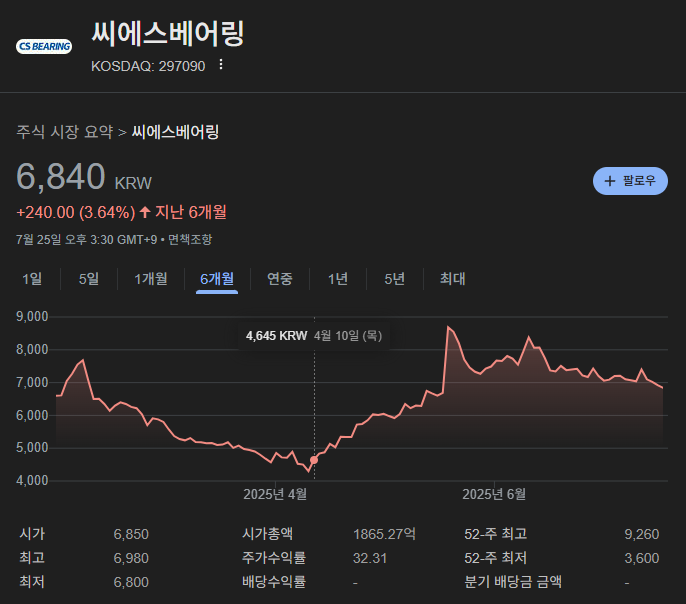Click the 최고 value 6,980
Image resolution: width=686 pixels, height=604 pixels.
[x=131, y=558]
